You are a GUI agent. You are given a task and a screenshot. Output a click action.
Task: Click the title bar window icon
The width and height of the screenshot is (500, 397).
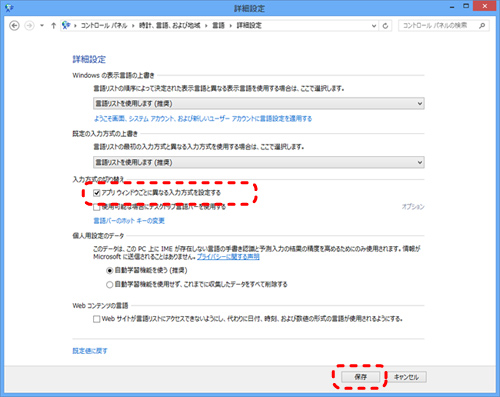(x=9, y=8)
